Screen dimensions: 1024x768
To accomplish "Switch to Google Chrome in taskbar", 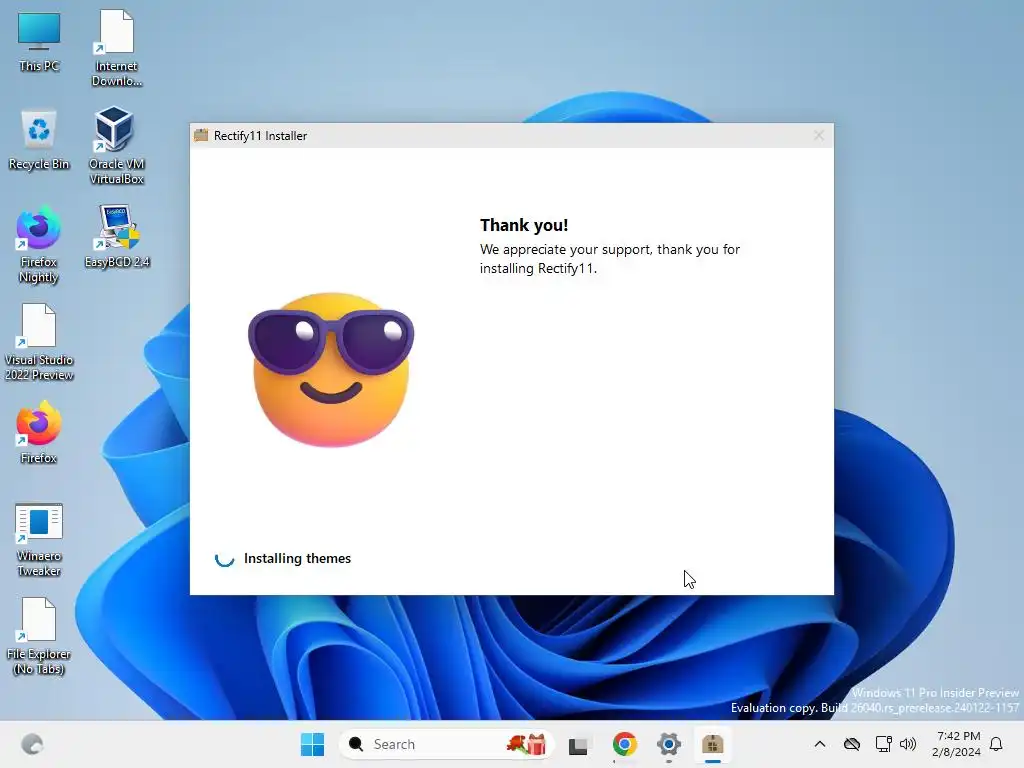I will [x=624, y=744].
